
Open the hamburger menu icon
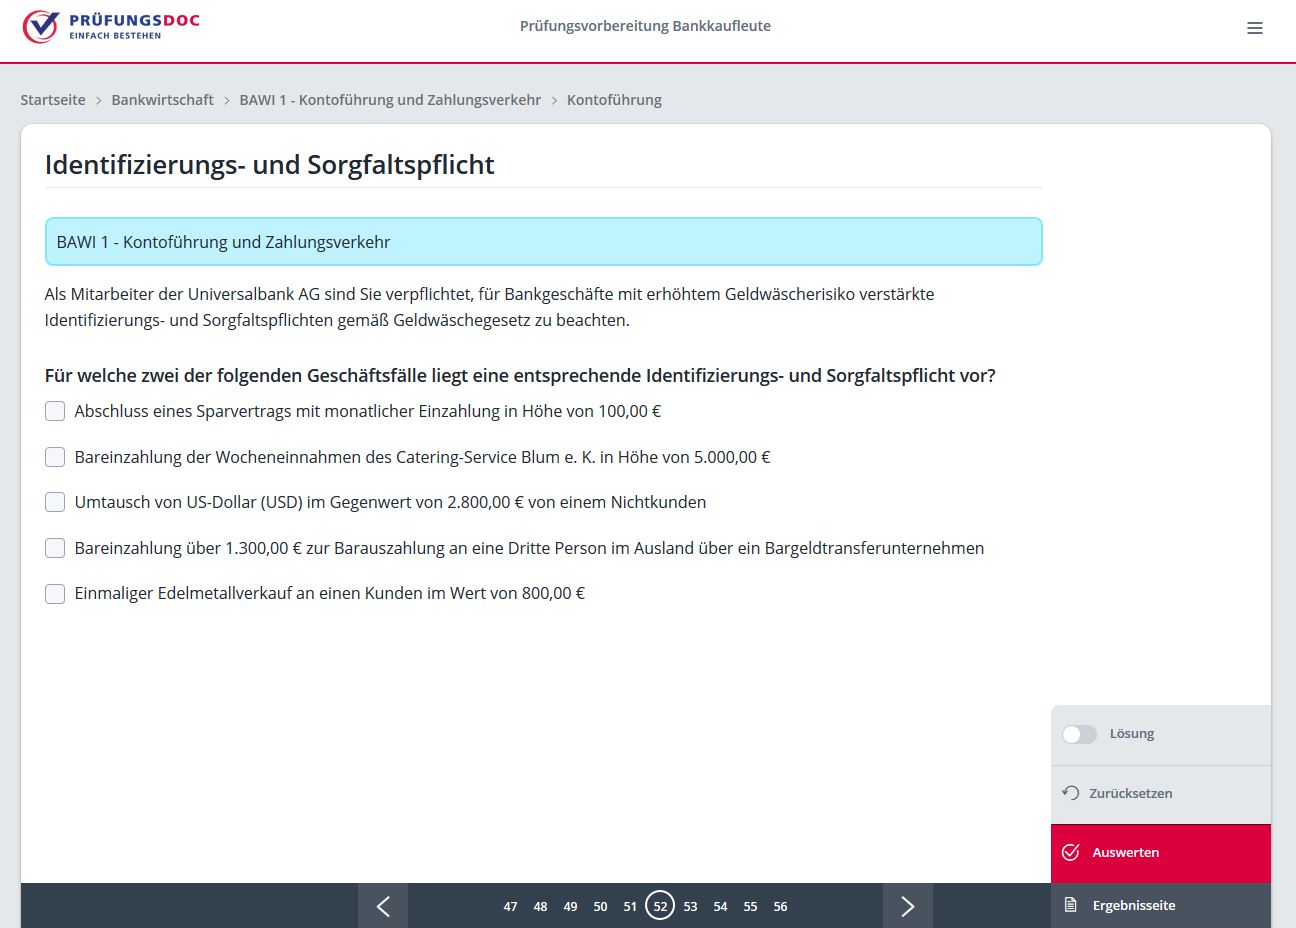pos(1254,28)
